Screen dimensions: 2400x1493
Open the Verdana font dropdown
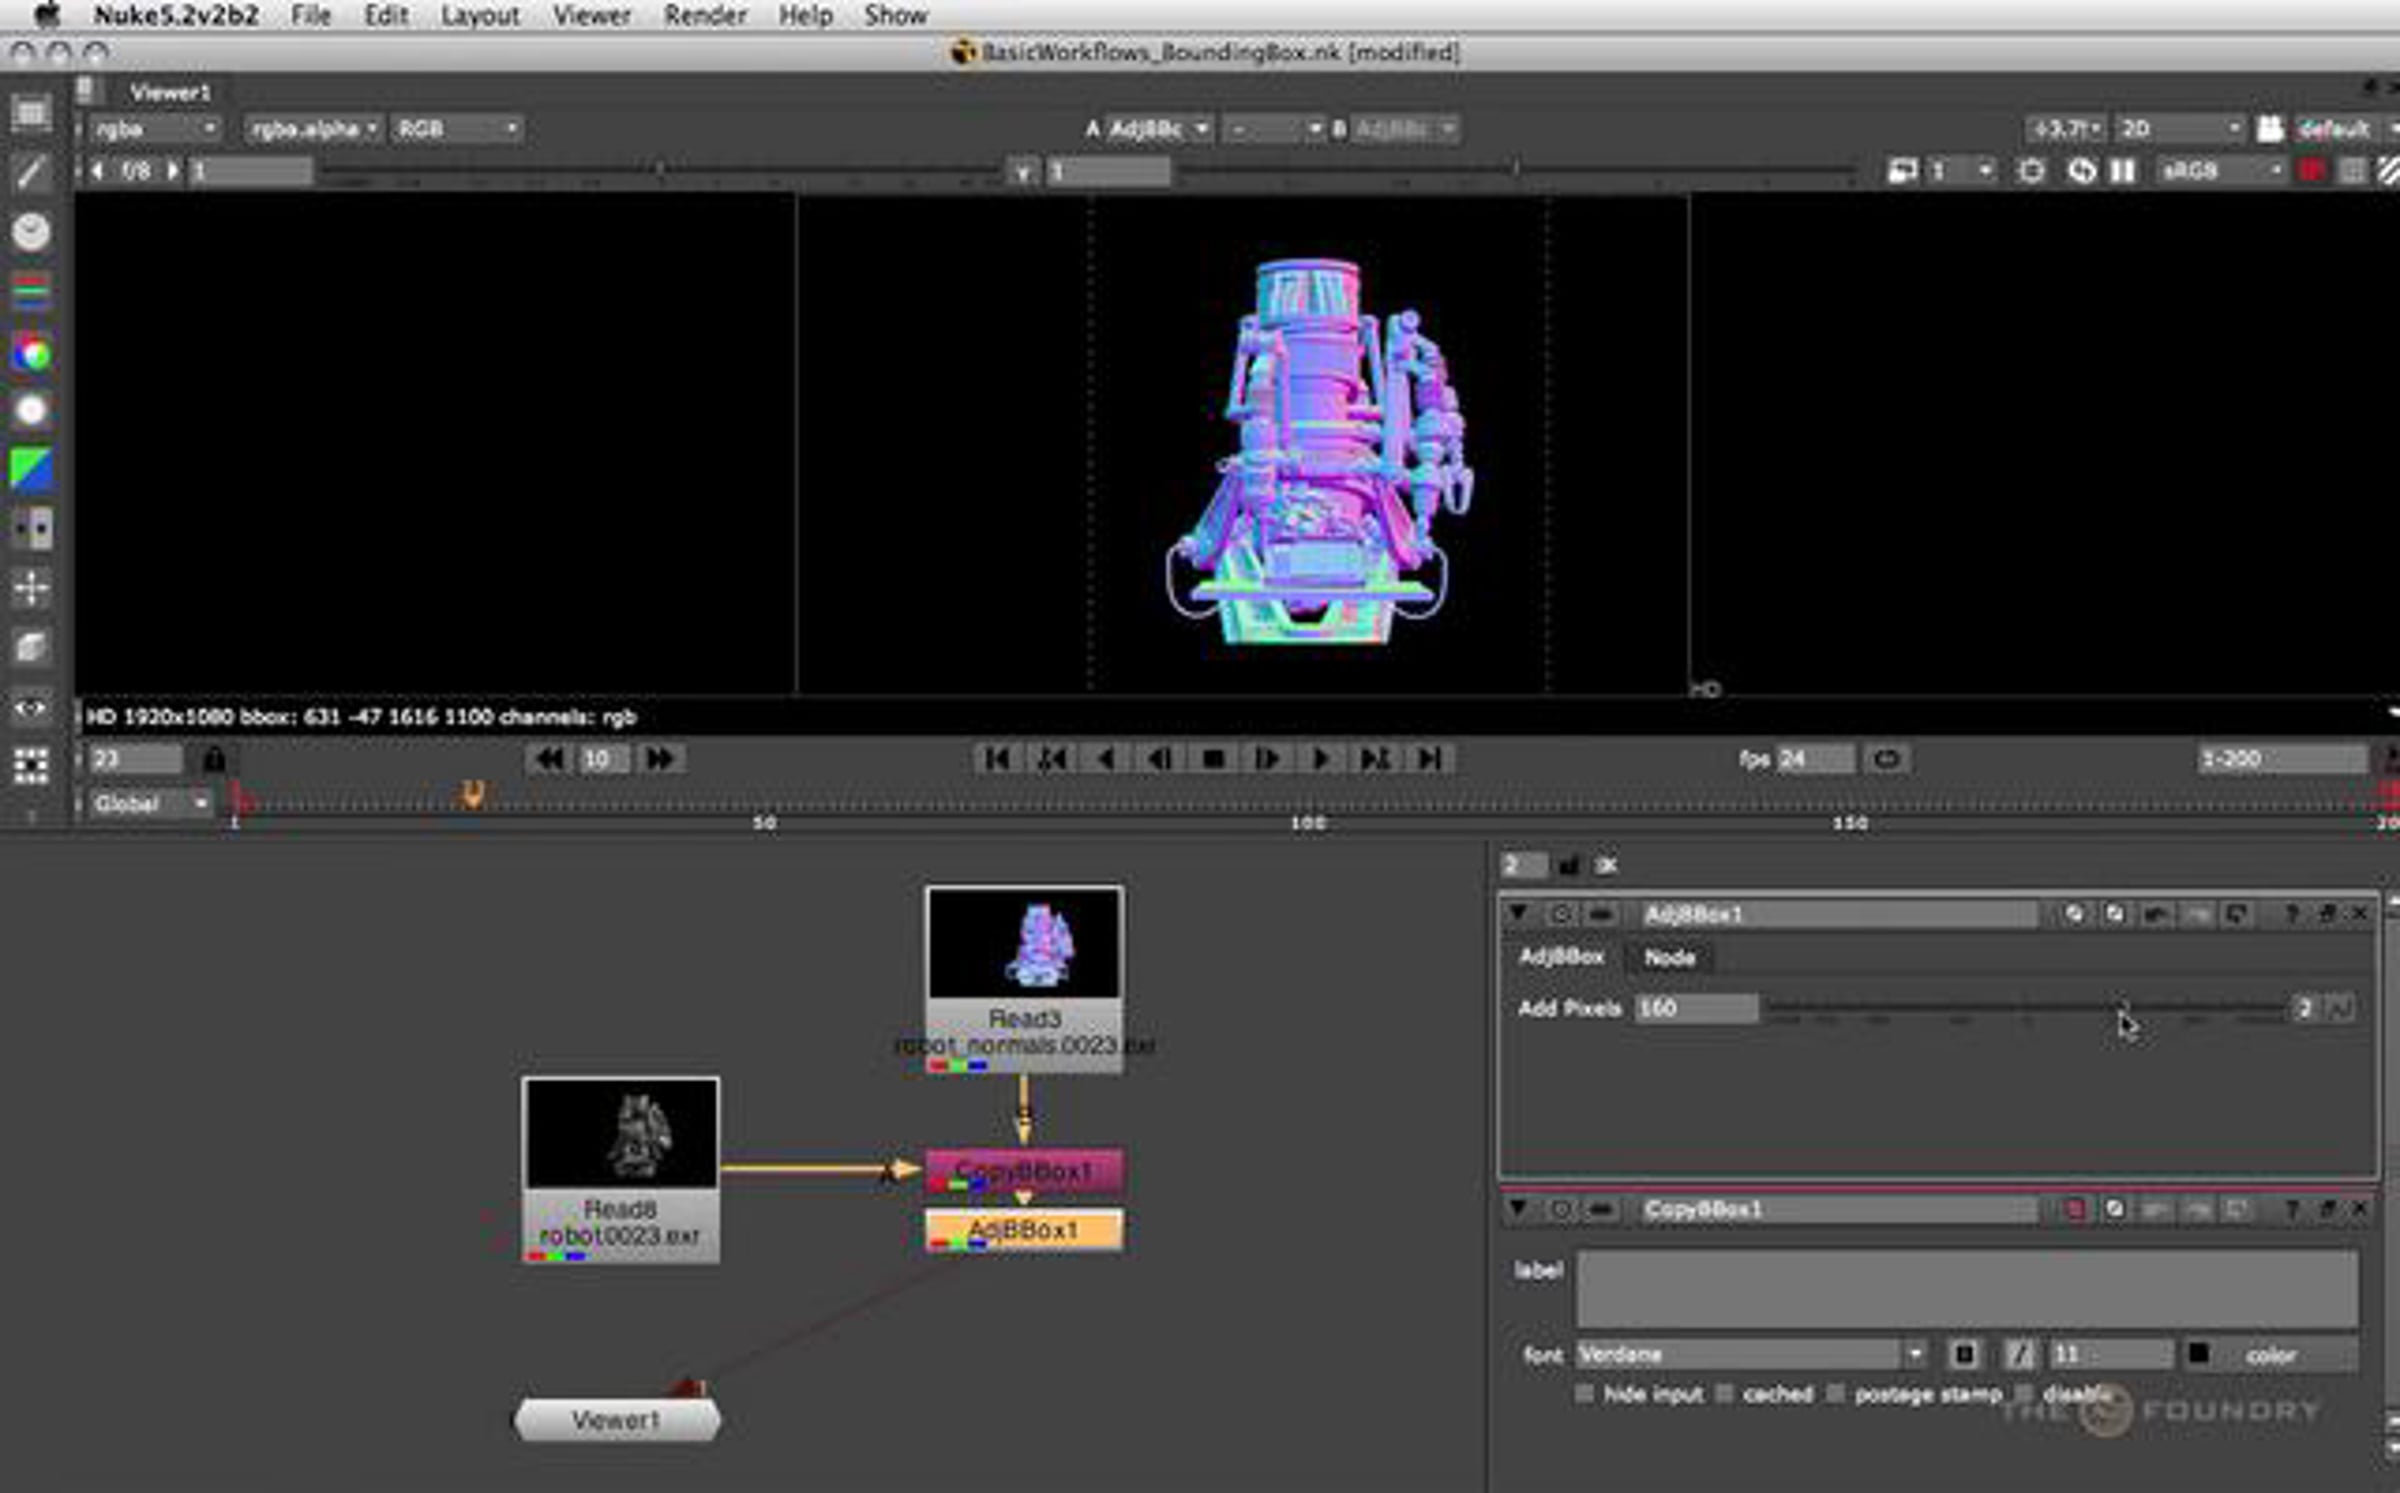[x=1751, y=1355]
